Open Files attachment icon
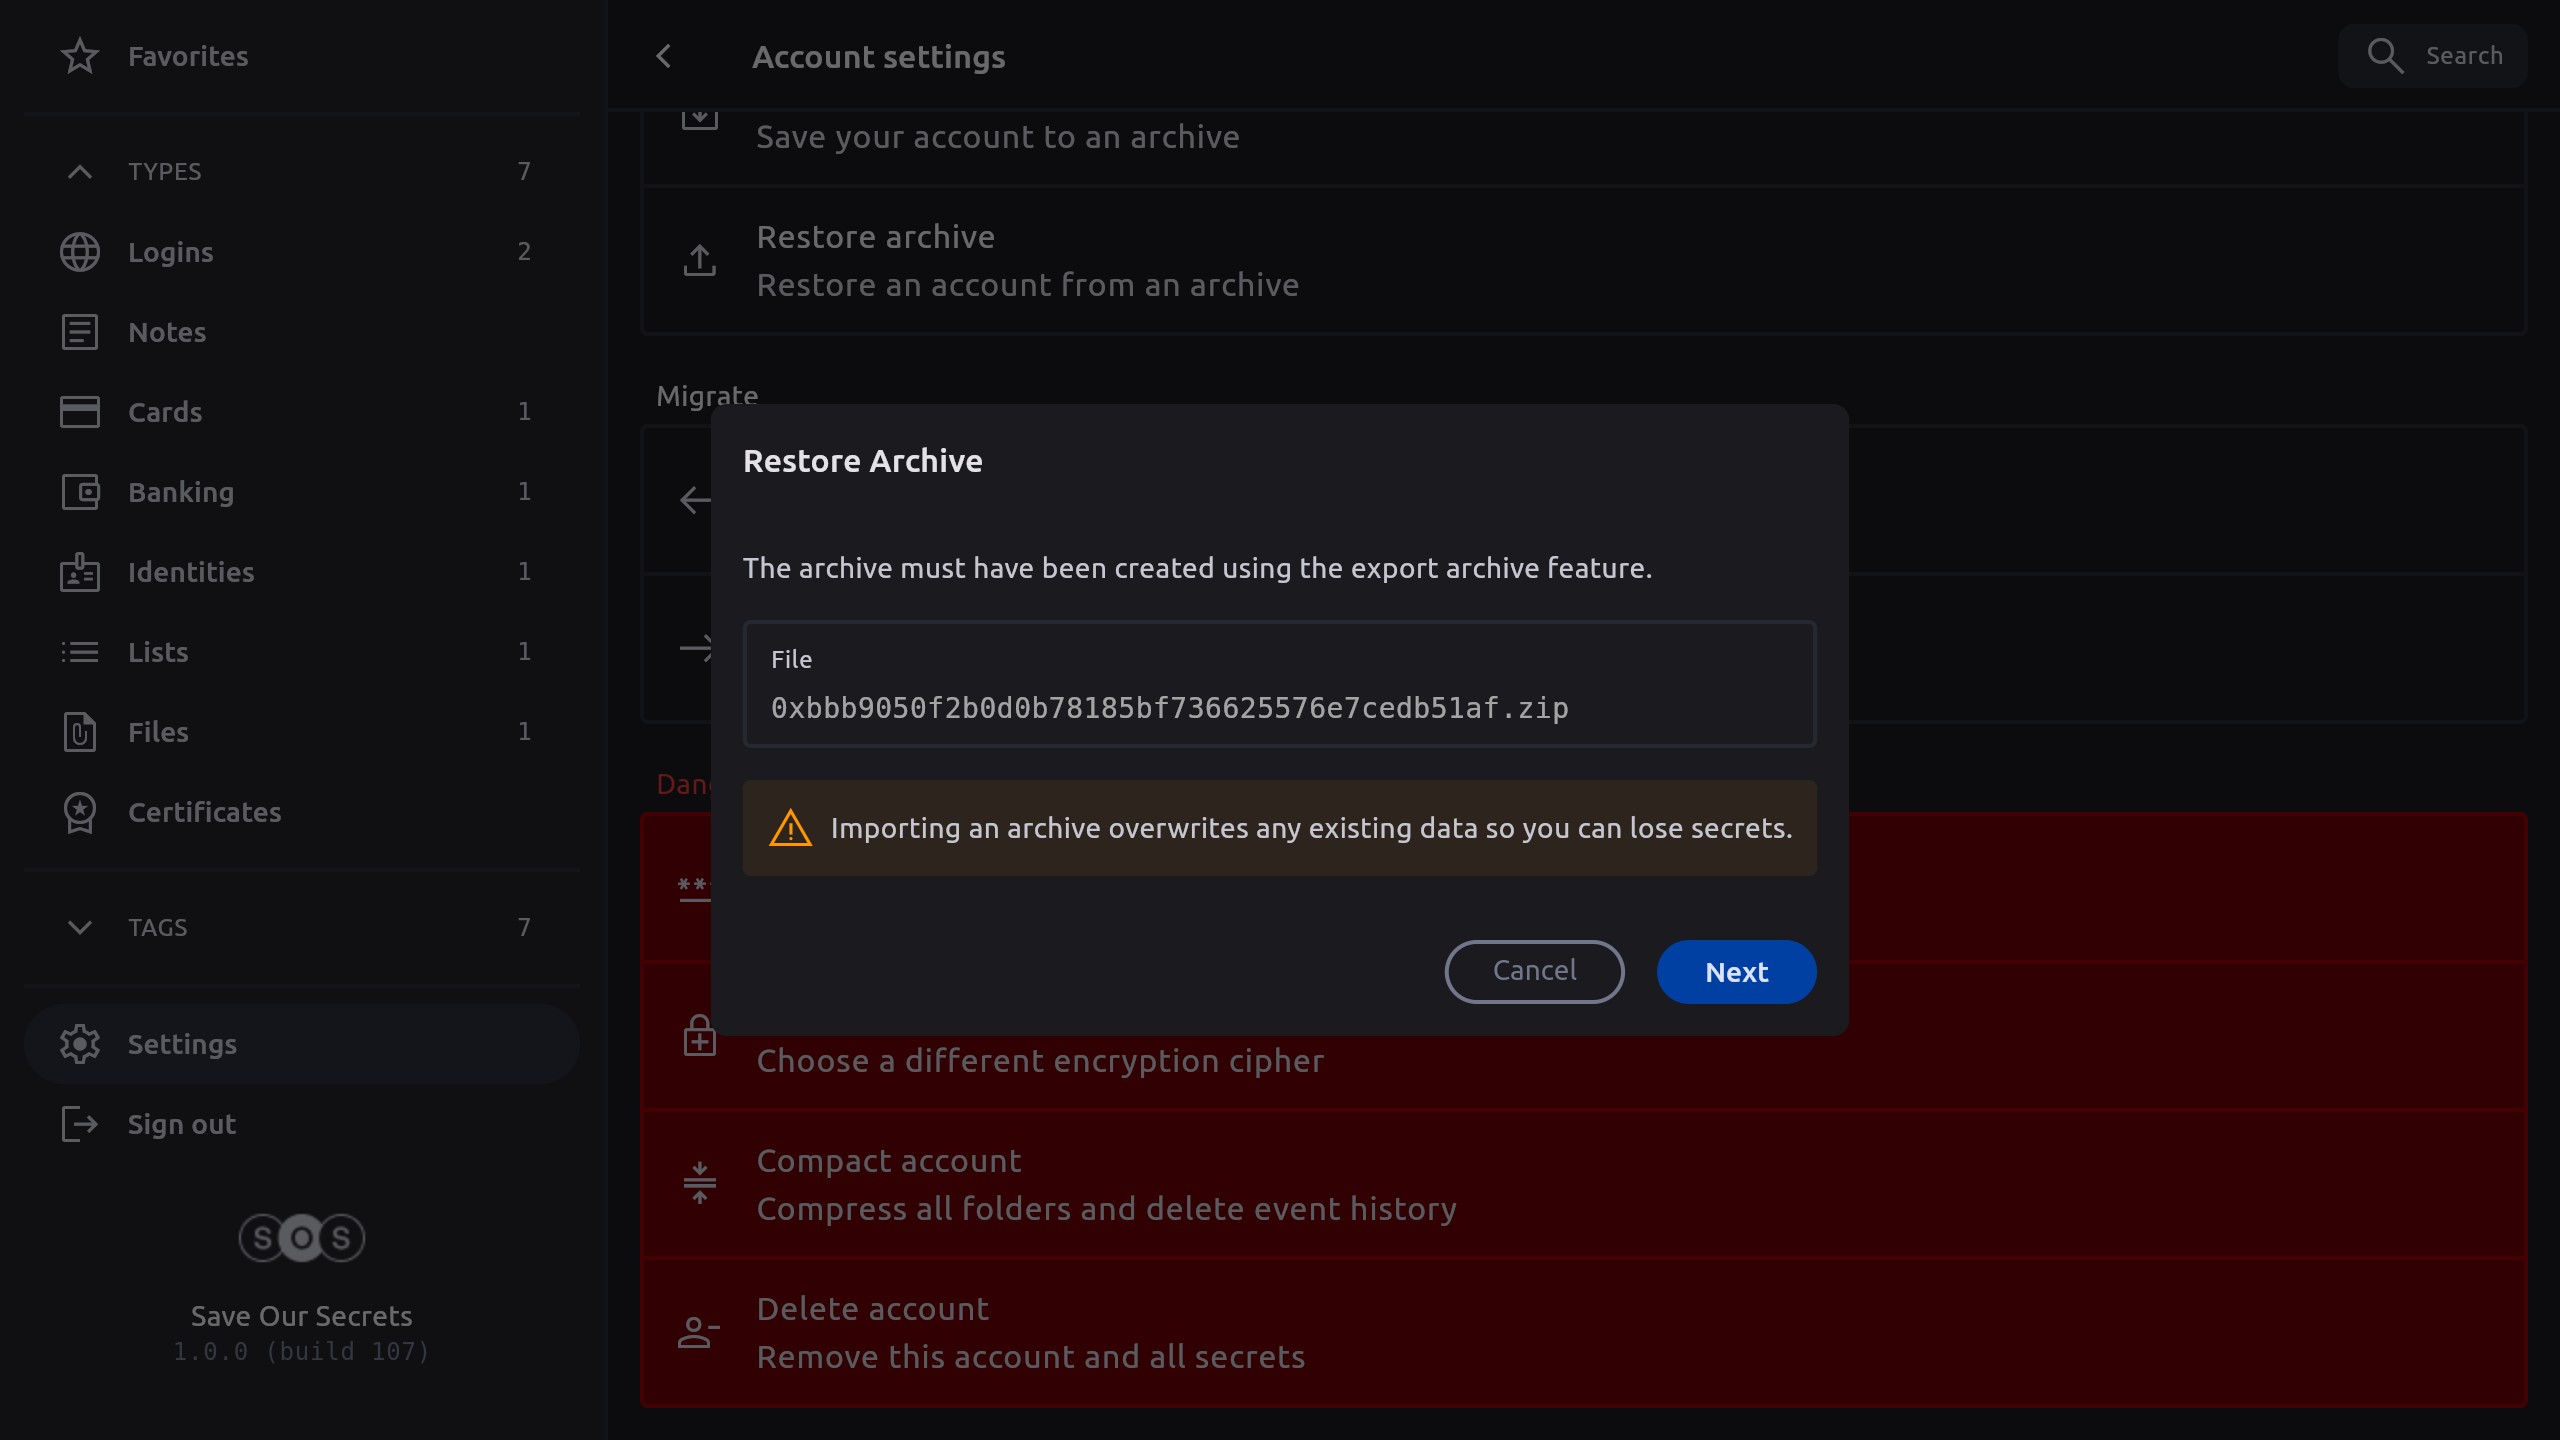The height and width of the screenshot is (1440, 2560). coord(80,732)
